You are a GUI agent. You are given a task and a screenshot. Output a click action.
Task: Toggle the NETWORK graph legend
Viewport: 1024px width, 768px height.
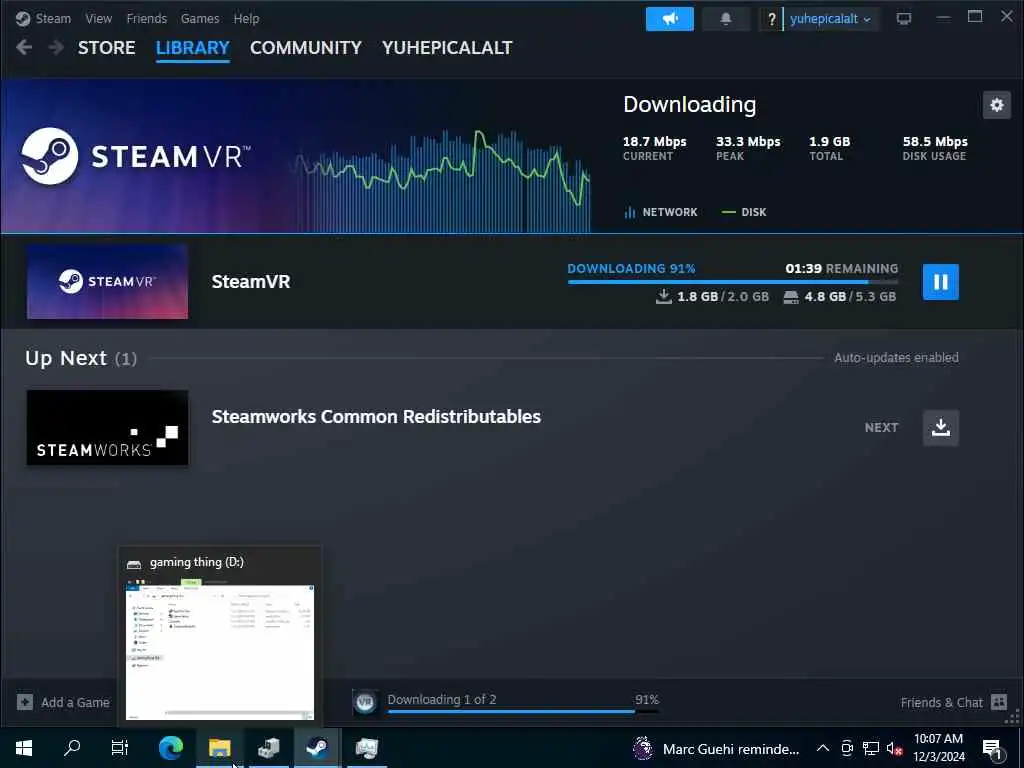[x=661, y=212]
